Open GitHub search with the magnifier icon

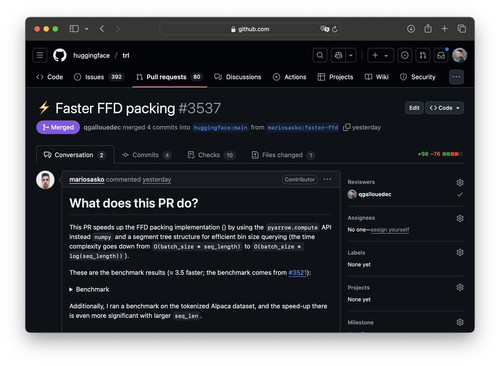[x=320, y=55]
